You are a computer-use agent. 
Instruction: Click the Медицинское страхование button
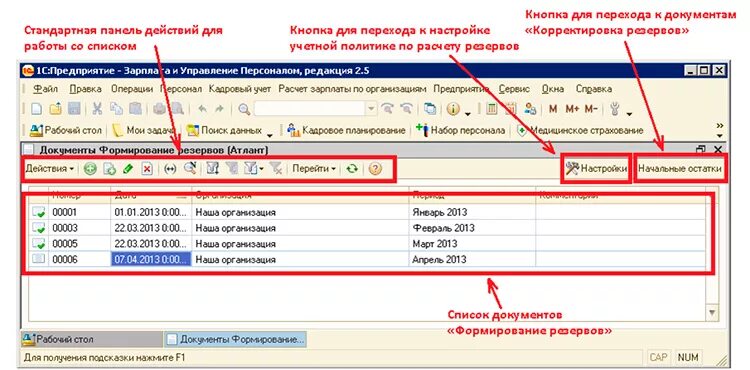pyautogui.click(x=580, y=130)
